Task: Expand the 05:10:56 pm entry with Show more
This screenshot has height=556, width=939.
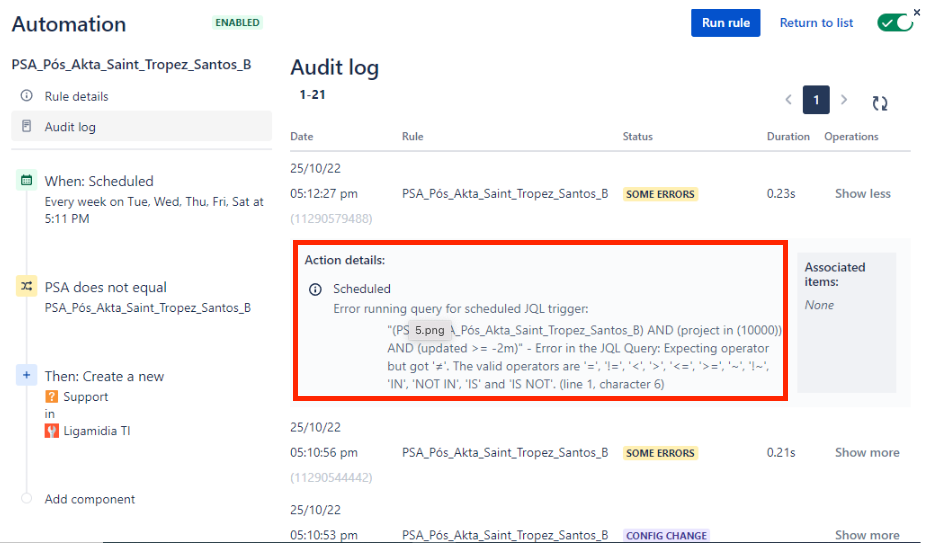Action: (x=866, y=453)
